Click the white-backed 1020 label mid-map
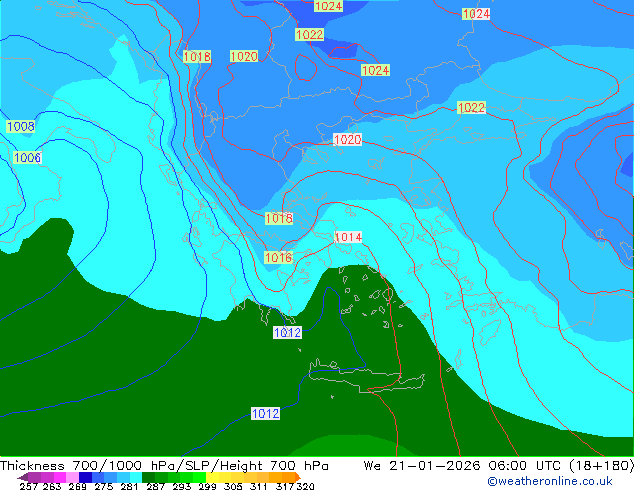Screen dimensions: 634x490 point(347,139)
